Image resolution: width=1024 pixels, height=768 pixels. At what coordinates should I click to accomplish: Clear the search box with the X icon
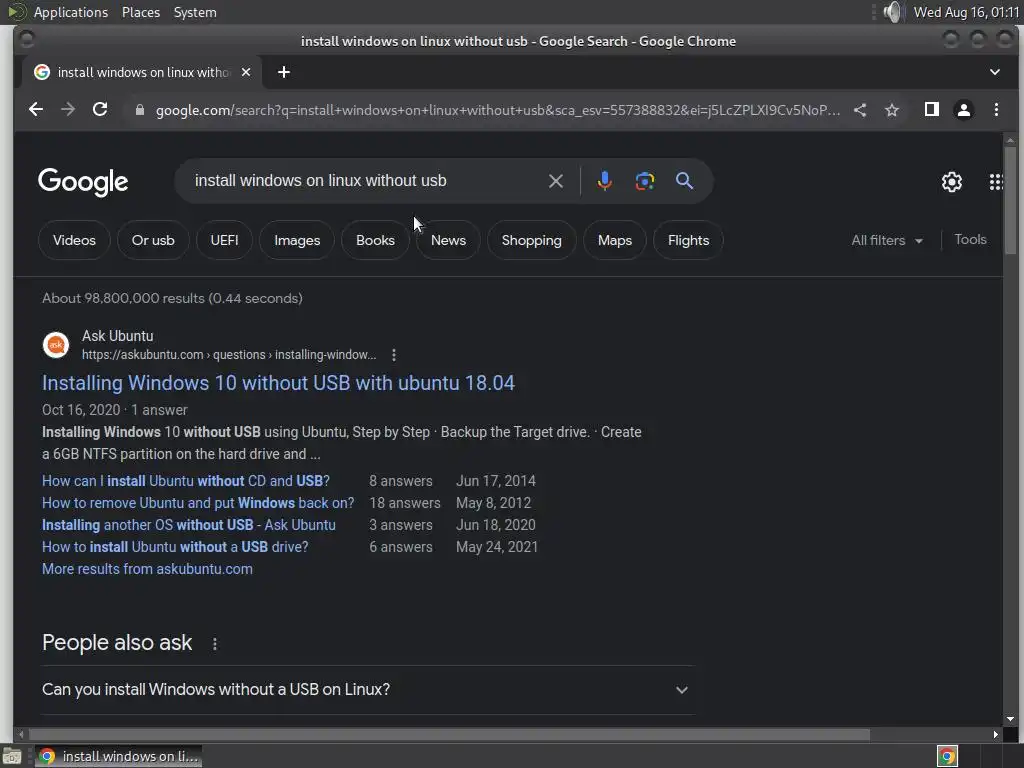pyautogui.click(x=556, y=181)
